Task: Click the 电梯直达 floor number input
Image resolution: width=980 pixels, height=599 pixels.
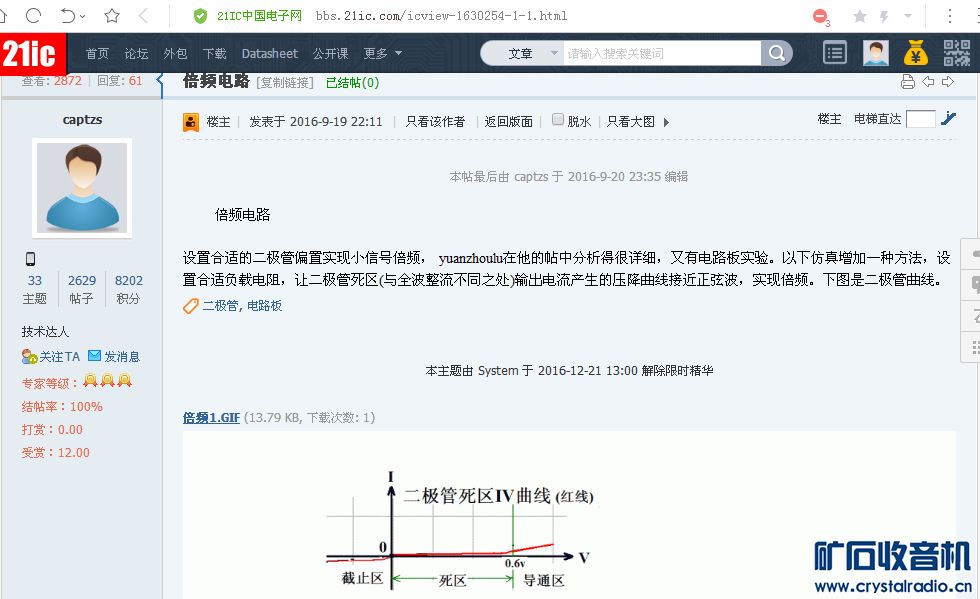Action: pos(921,119)
